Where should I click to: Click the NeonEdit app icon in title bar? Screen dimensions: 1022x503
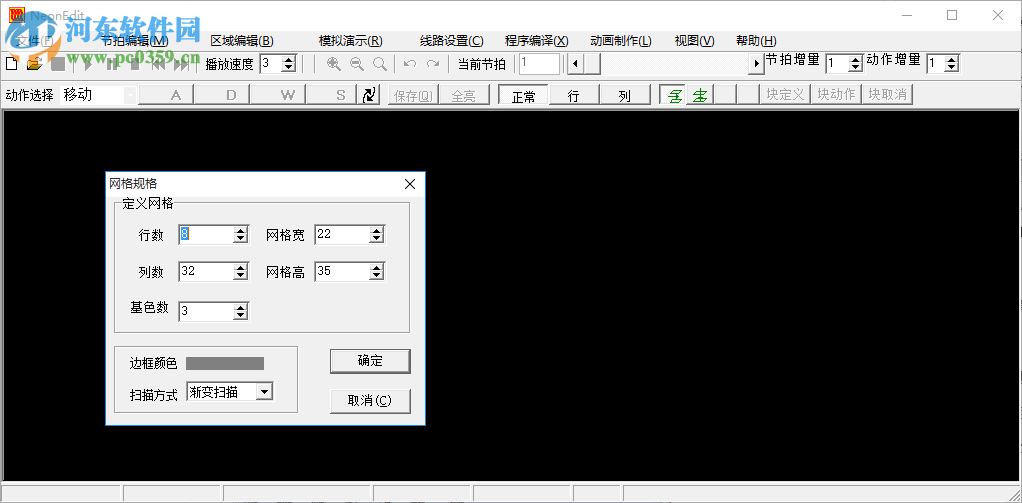(x=17, y=14)
